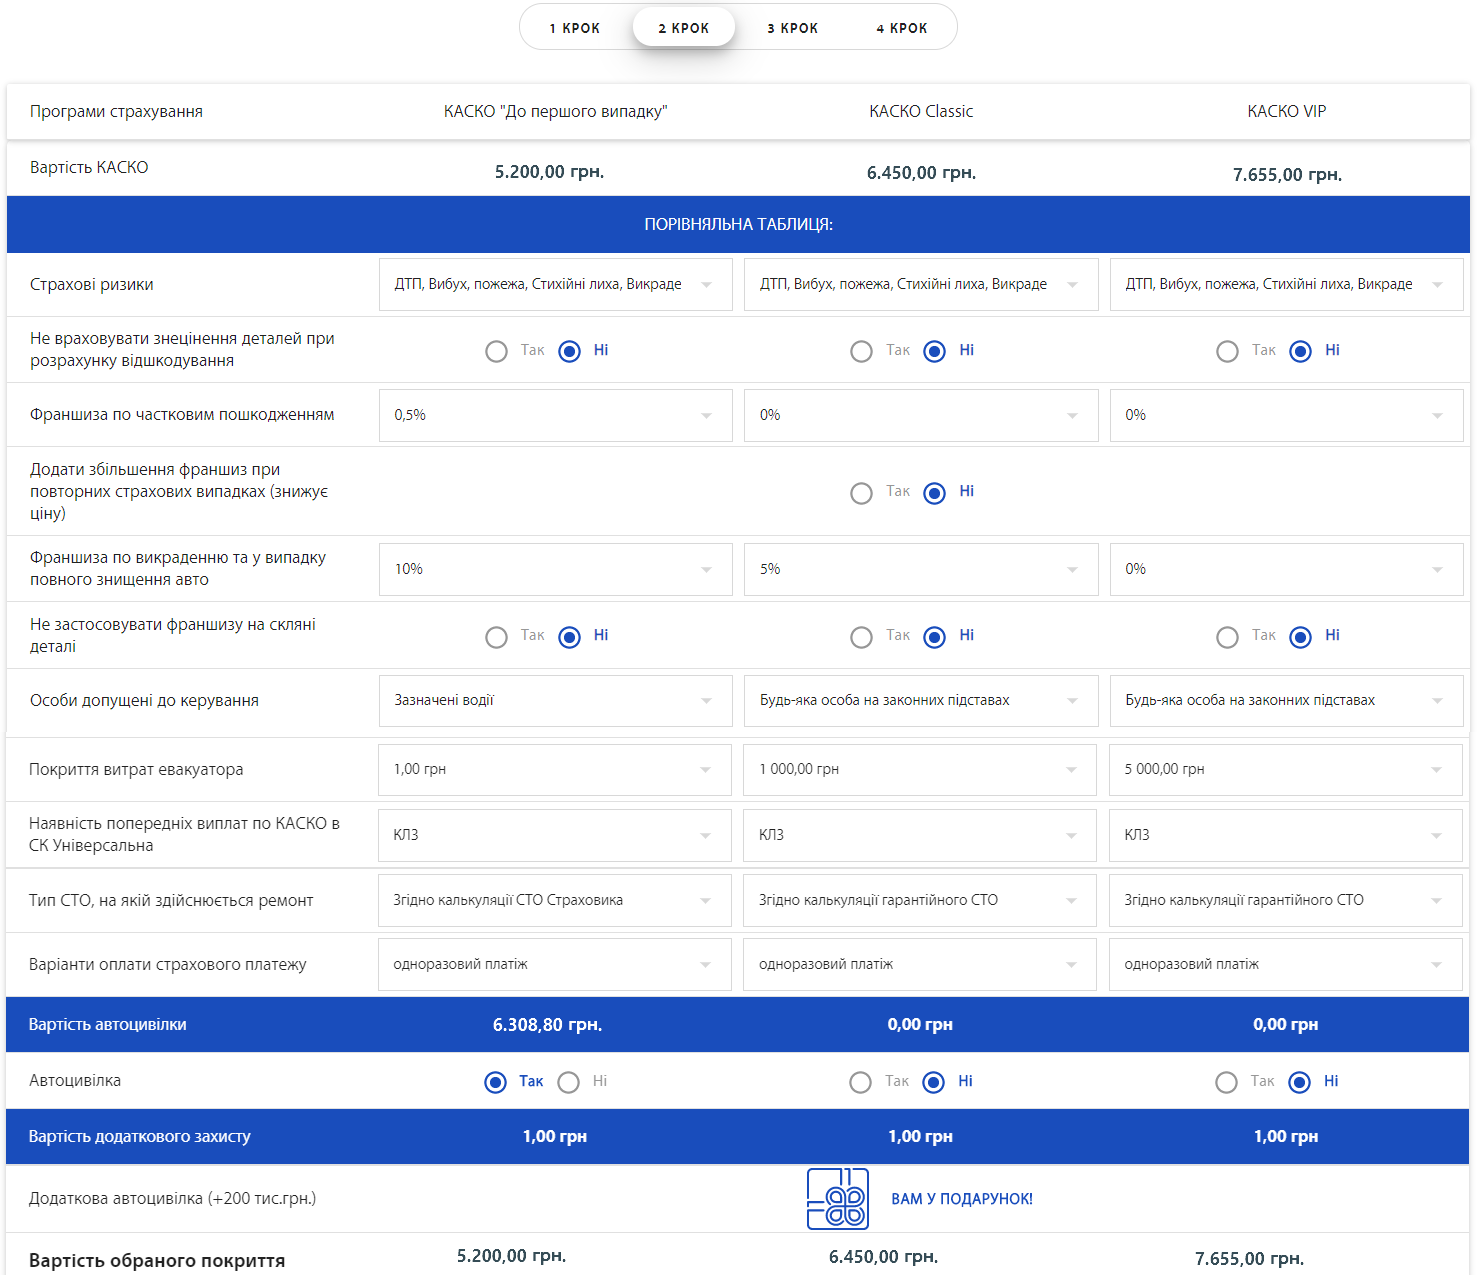Open 'Згідно калькуляції СТО Страховика' repair type dropdown
The width and height of the screenshot is (1477, 1275).
[554, 900]
